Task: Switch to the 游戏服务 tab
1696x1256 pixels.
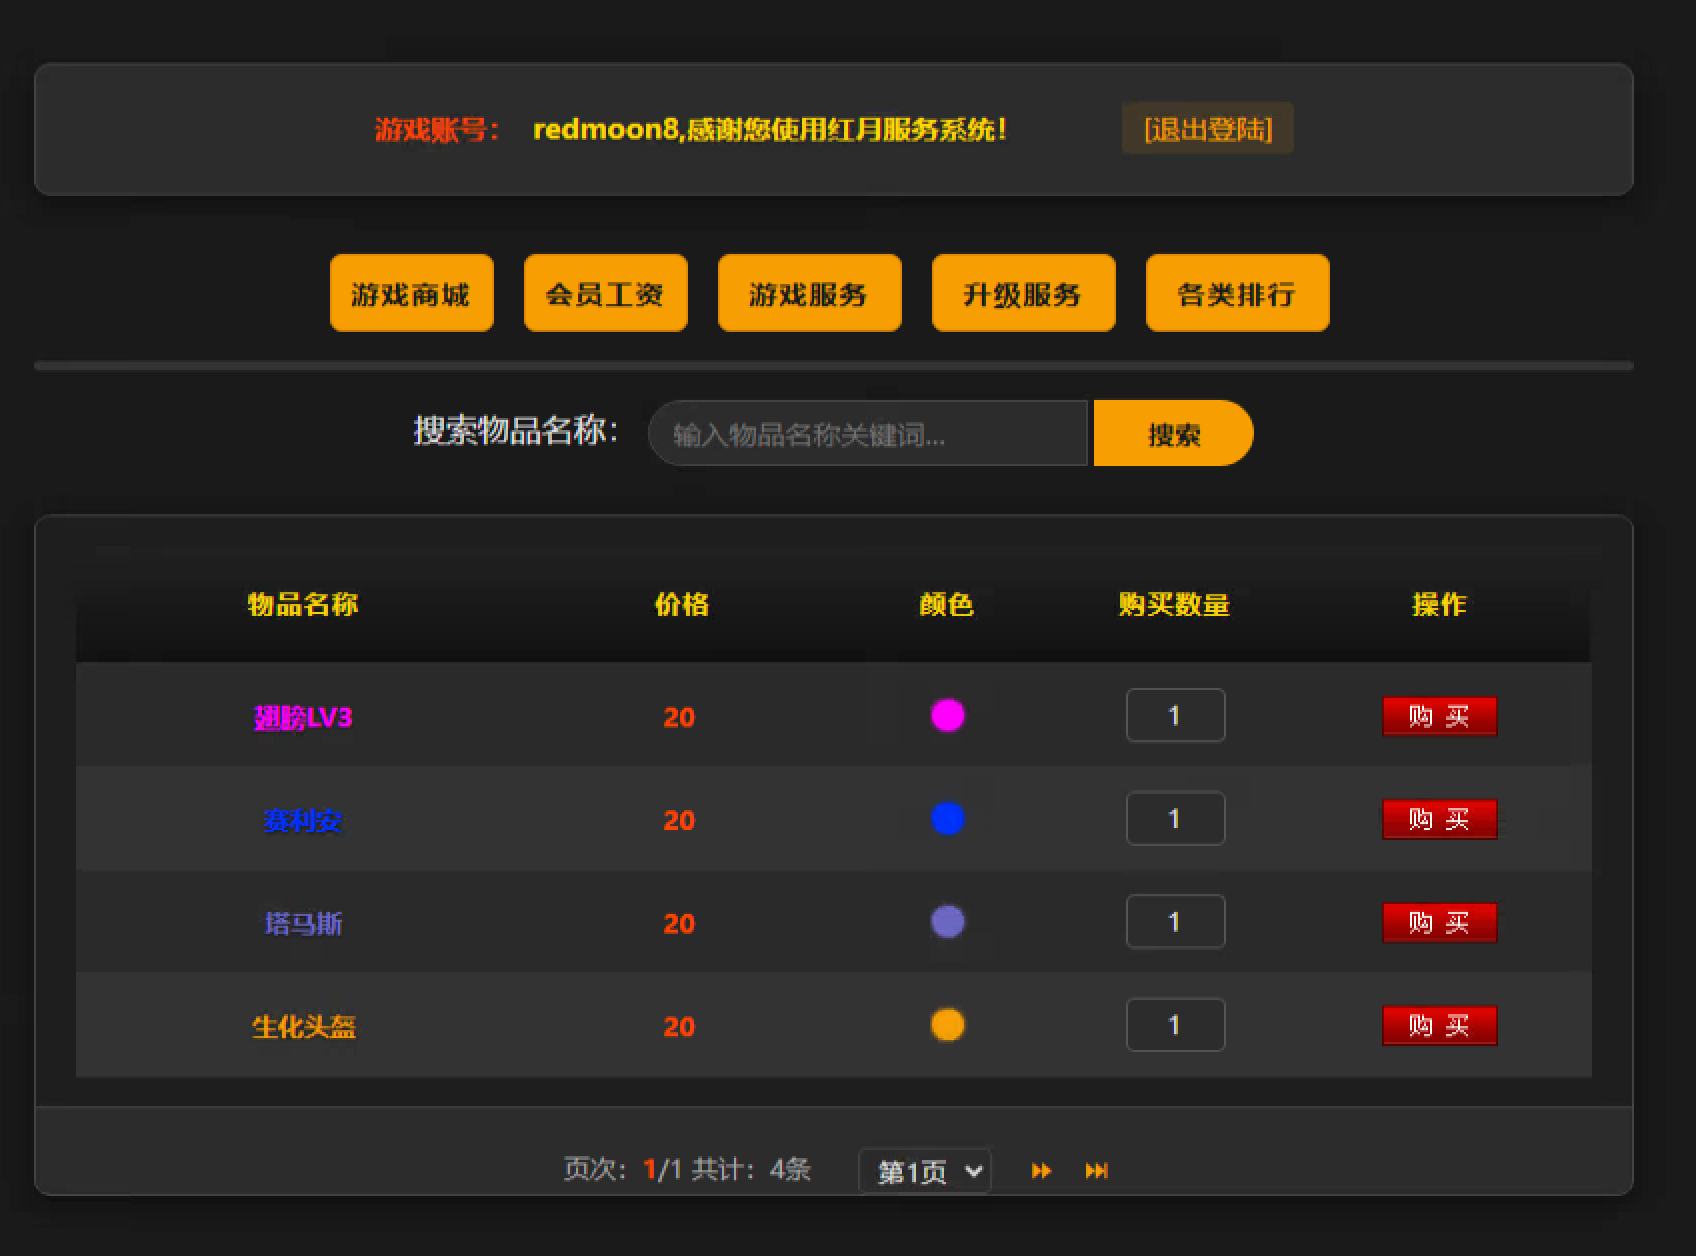Action: [x=809, y=293]
